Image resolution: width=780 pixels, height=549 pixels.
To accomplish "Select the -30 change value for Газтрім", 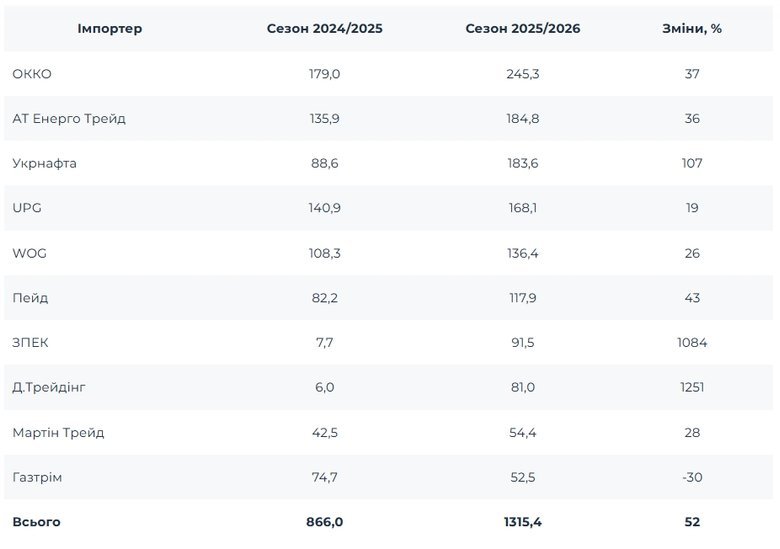I will pyautogui.click(x=692, y=478).
